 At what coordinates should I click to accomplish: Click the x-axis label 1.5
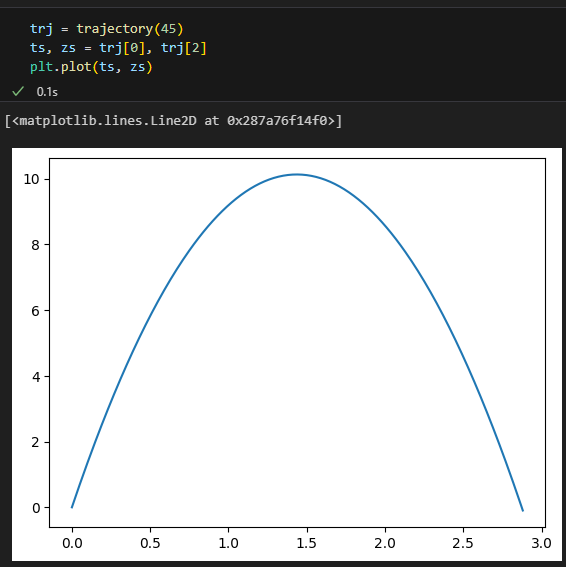(x=307, y=543)
